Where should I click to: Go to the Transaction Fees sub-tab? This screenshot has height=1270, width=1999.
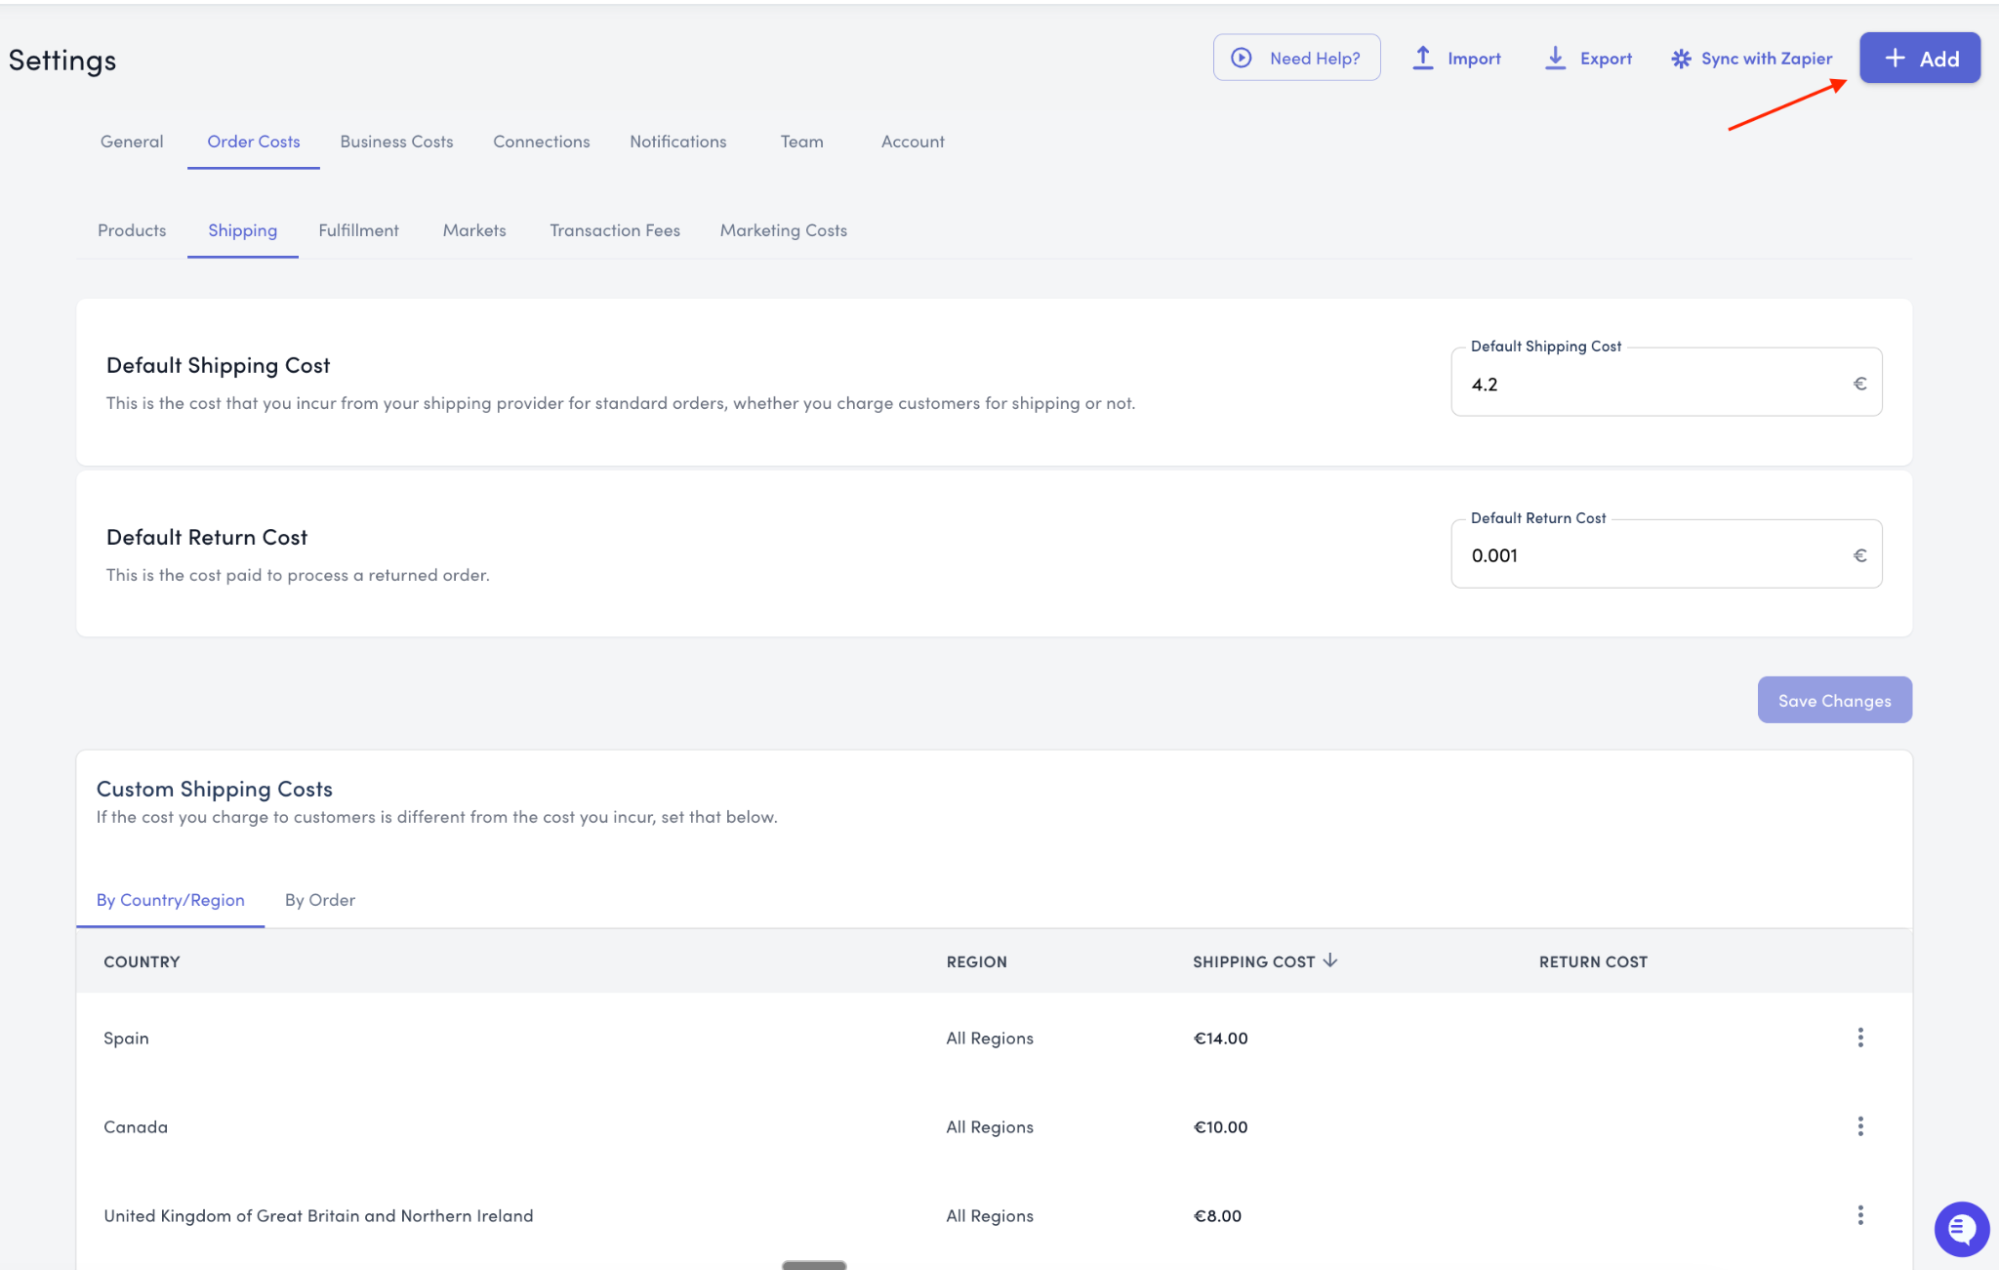[614, 231]
